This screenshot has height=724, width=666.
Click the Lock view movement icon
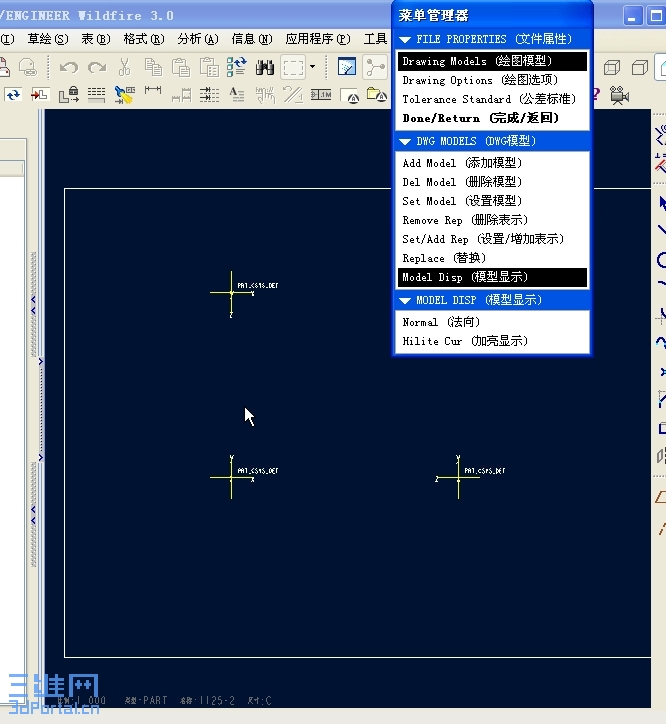pyautogui.click(x=69, y=95)
